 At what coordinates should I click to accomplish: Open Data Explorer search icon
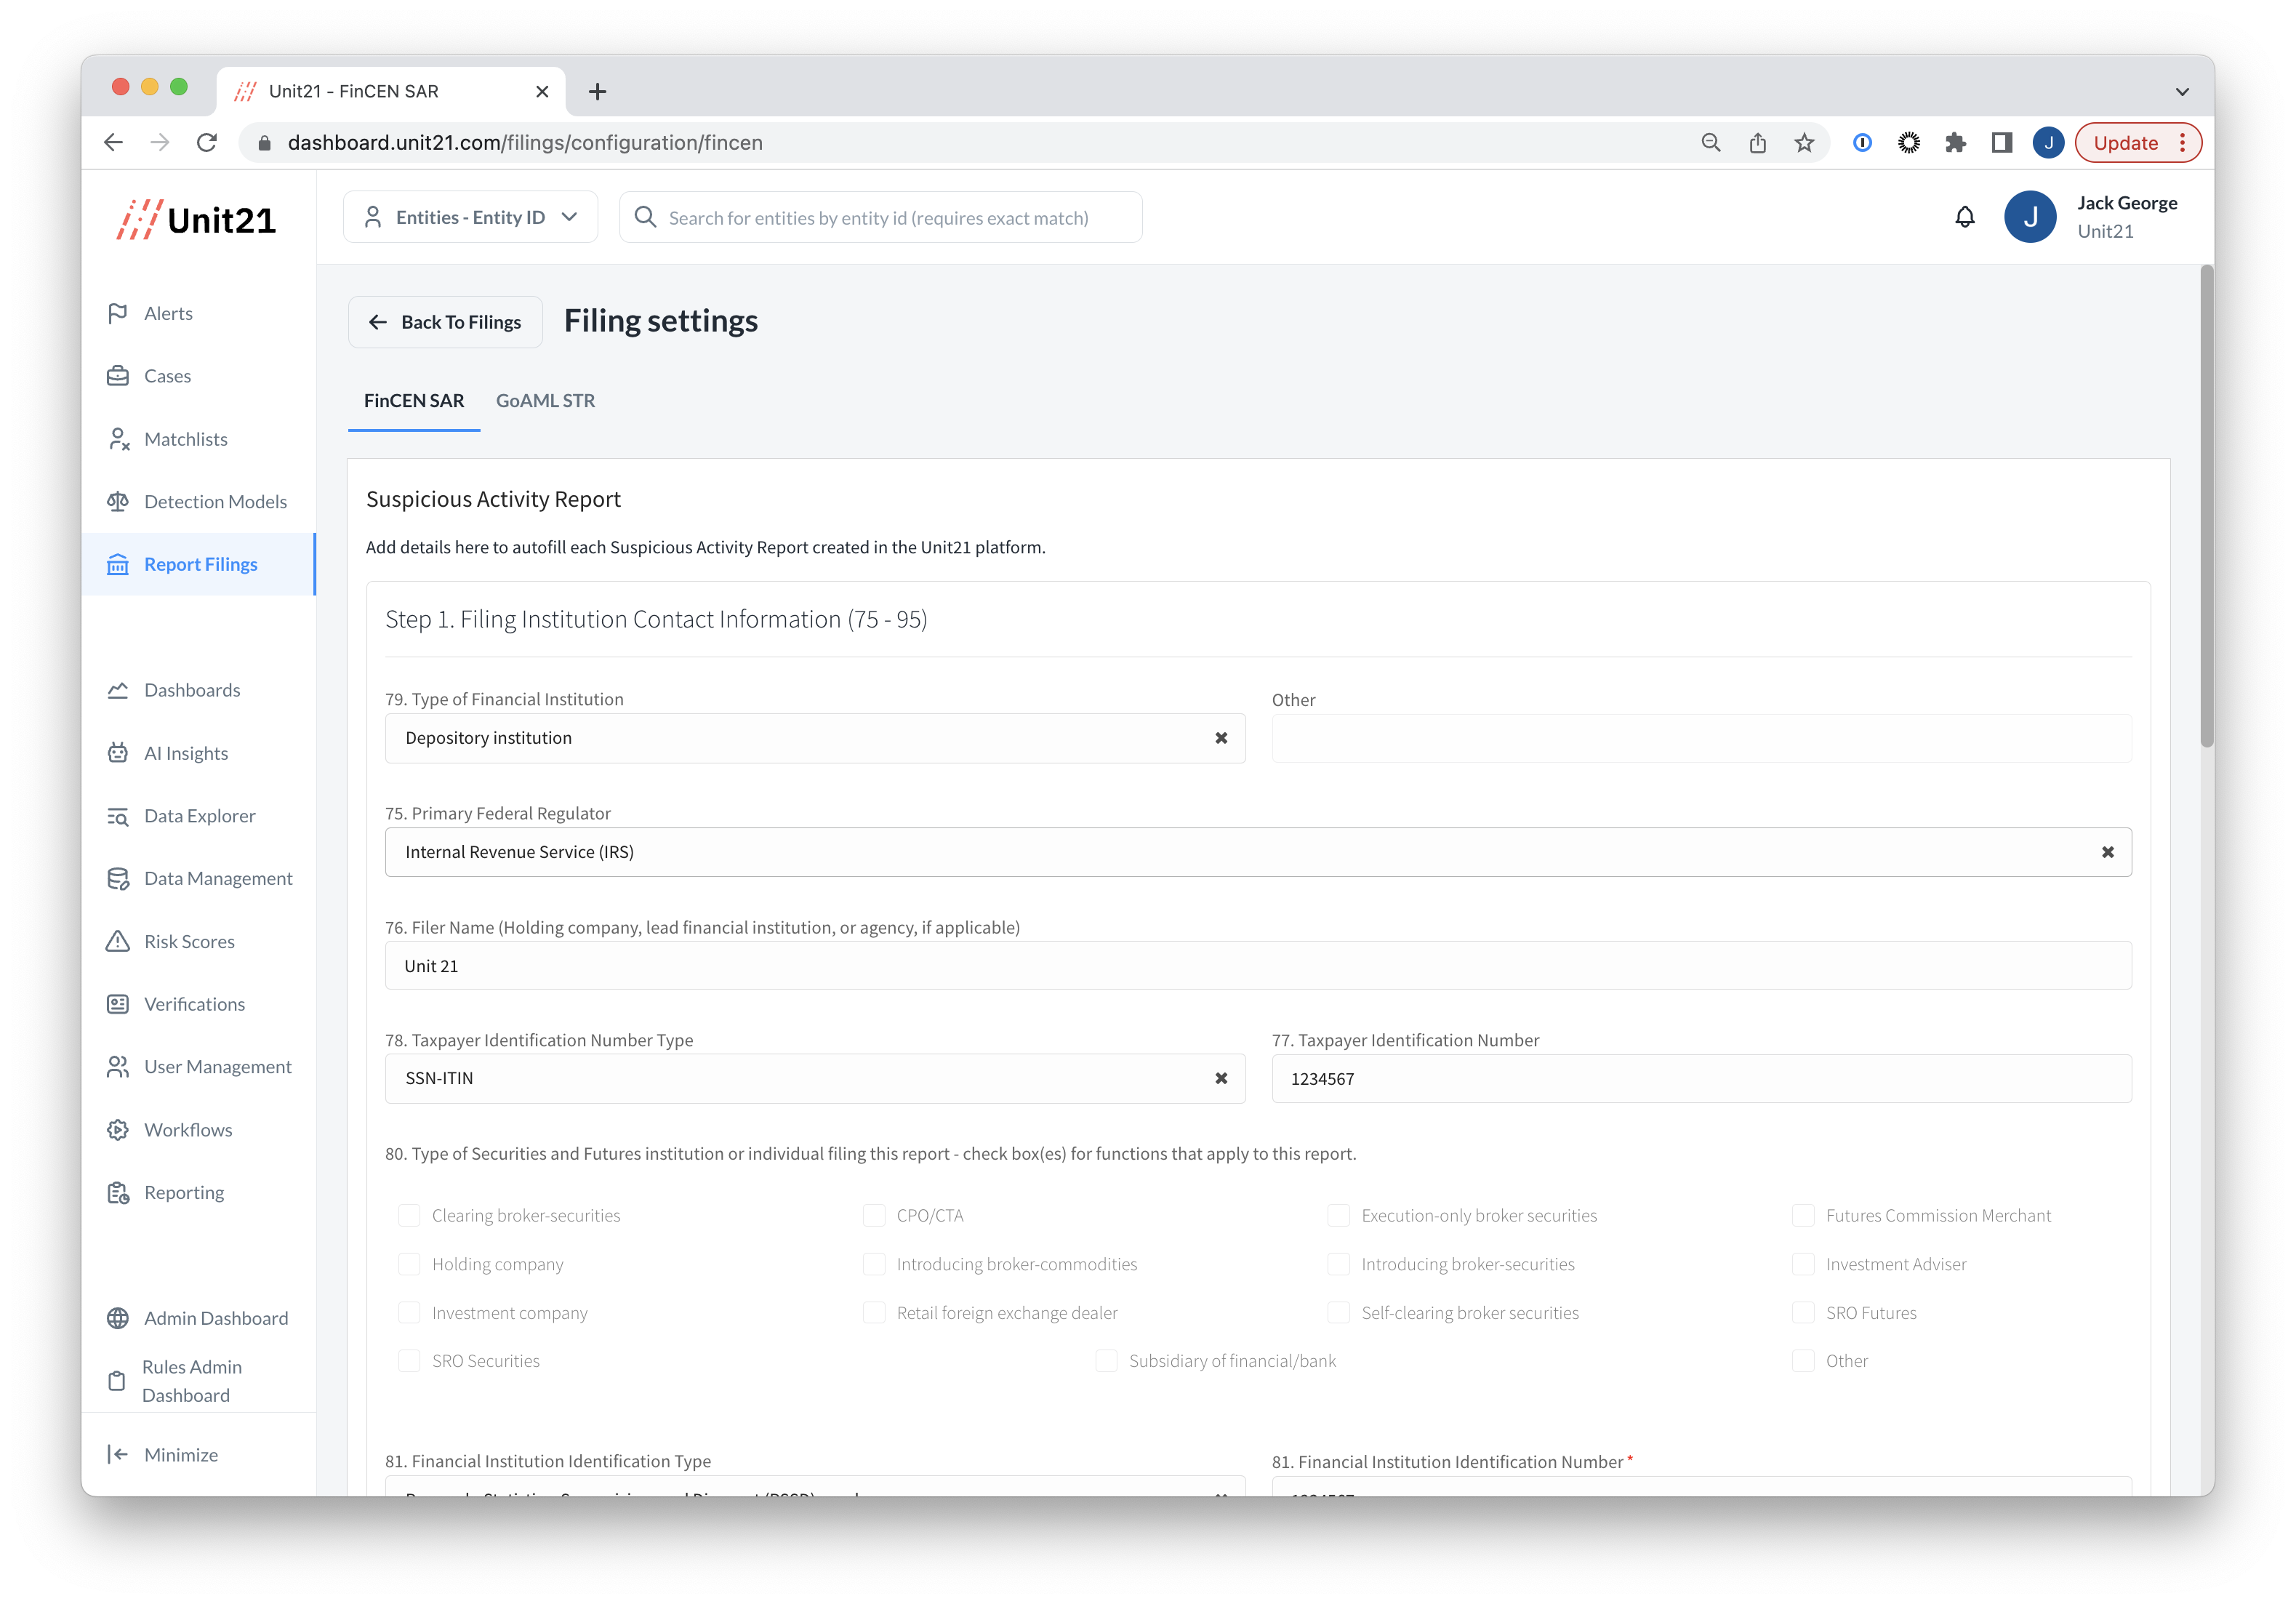click(118, 816)
